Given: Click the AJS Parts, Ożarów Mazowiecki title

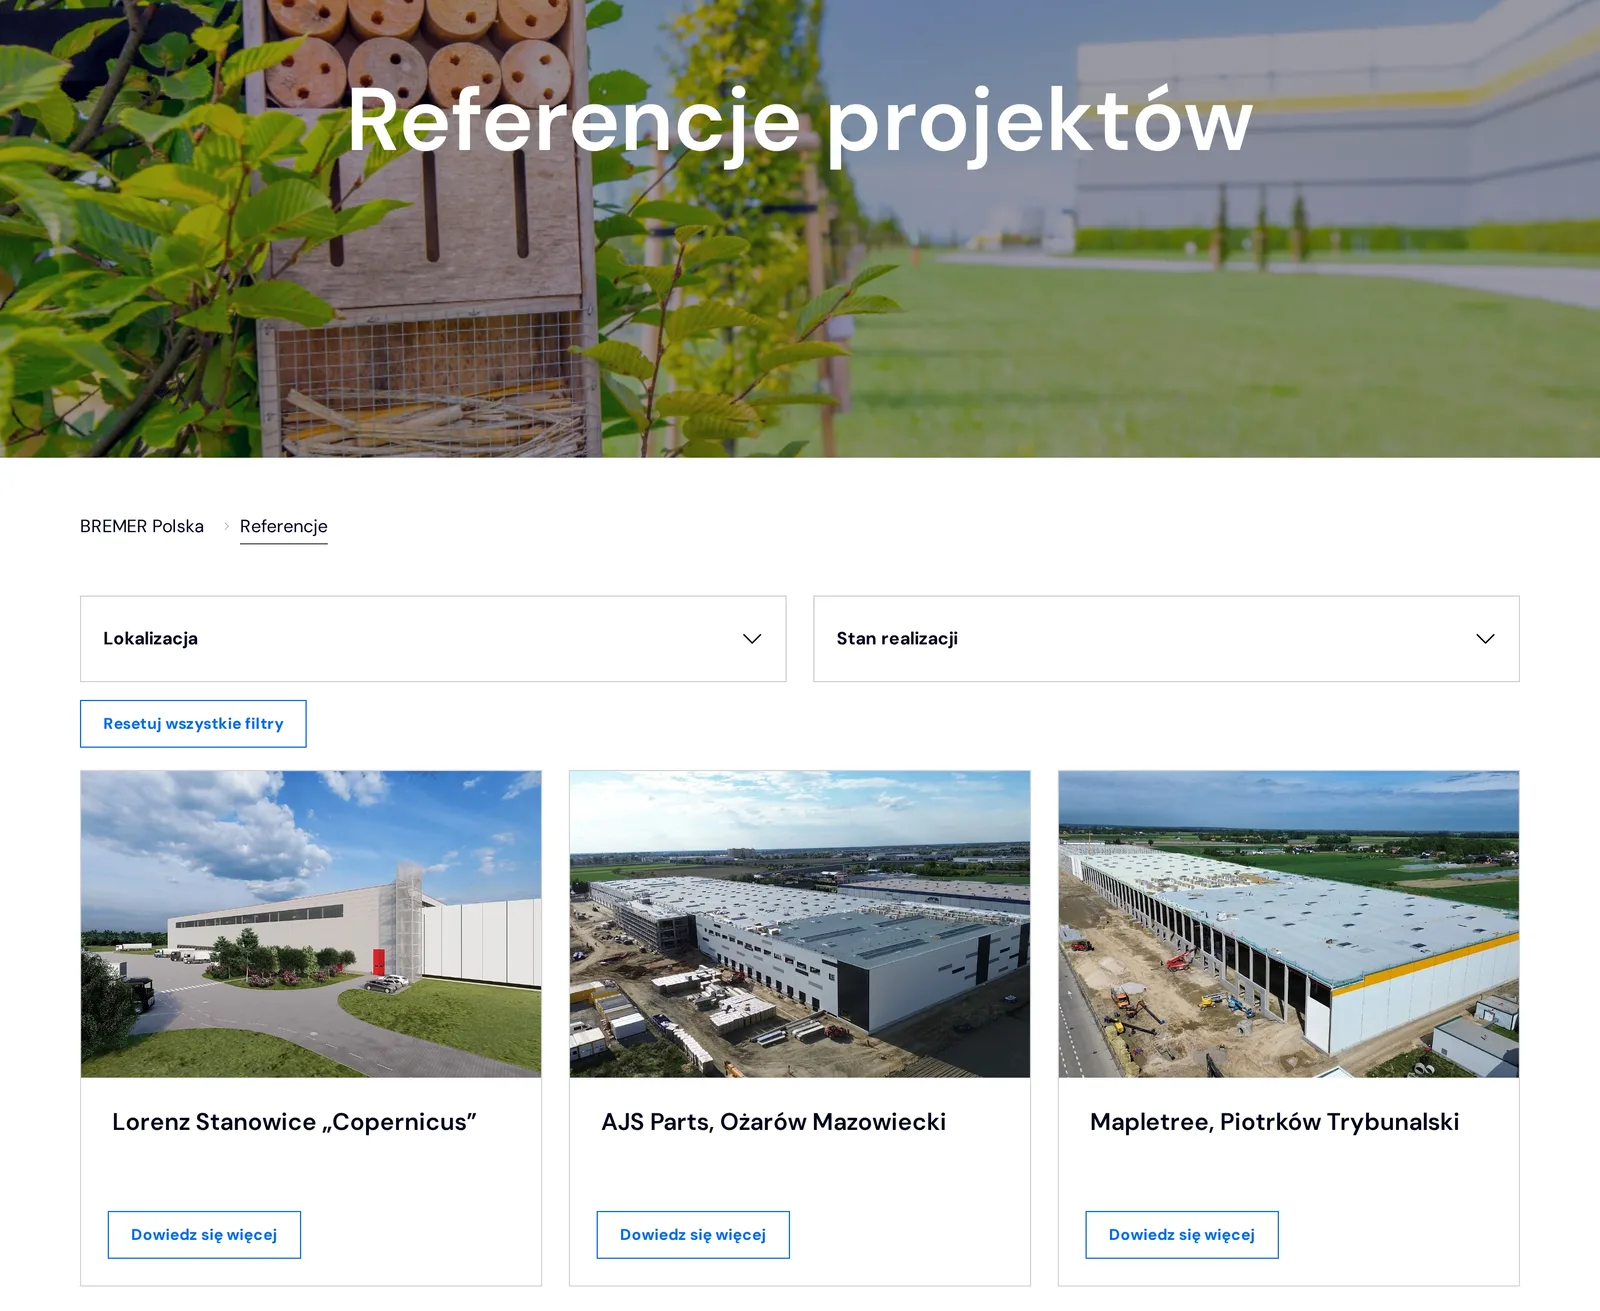Looking at the screenshot, I should pyautogui.click(x=774, y=1122).
